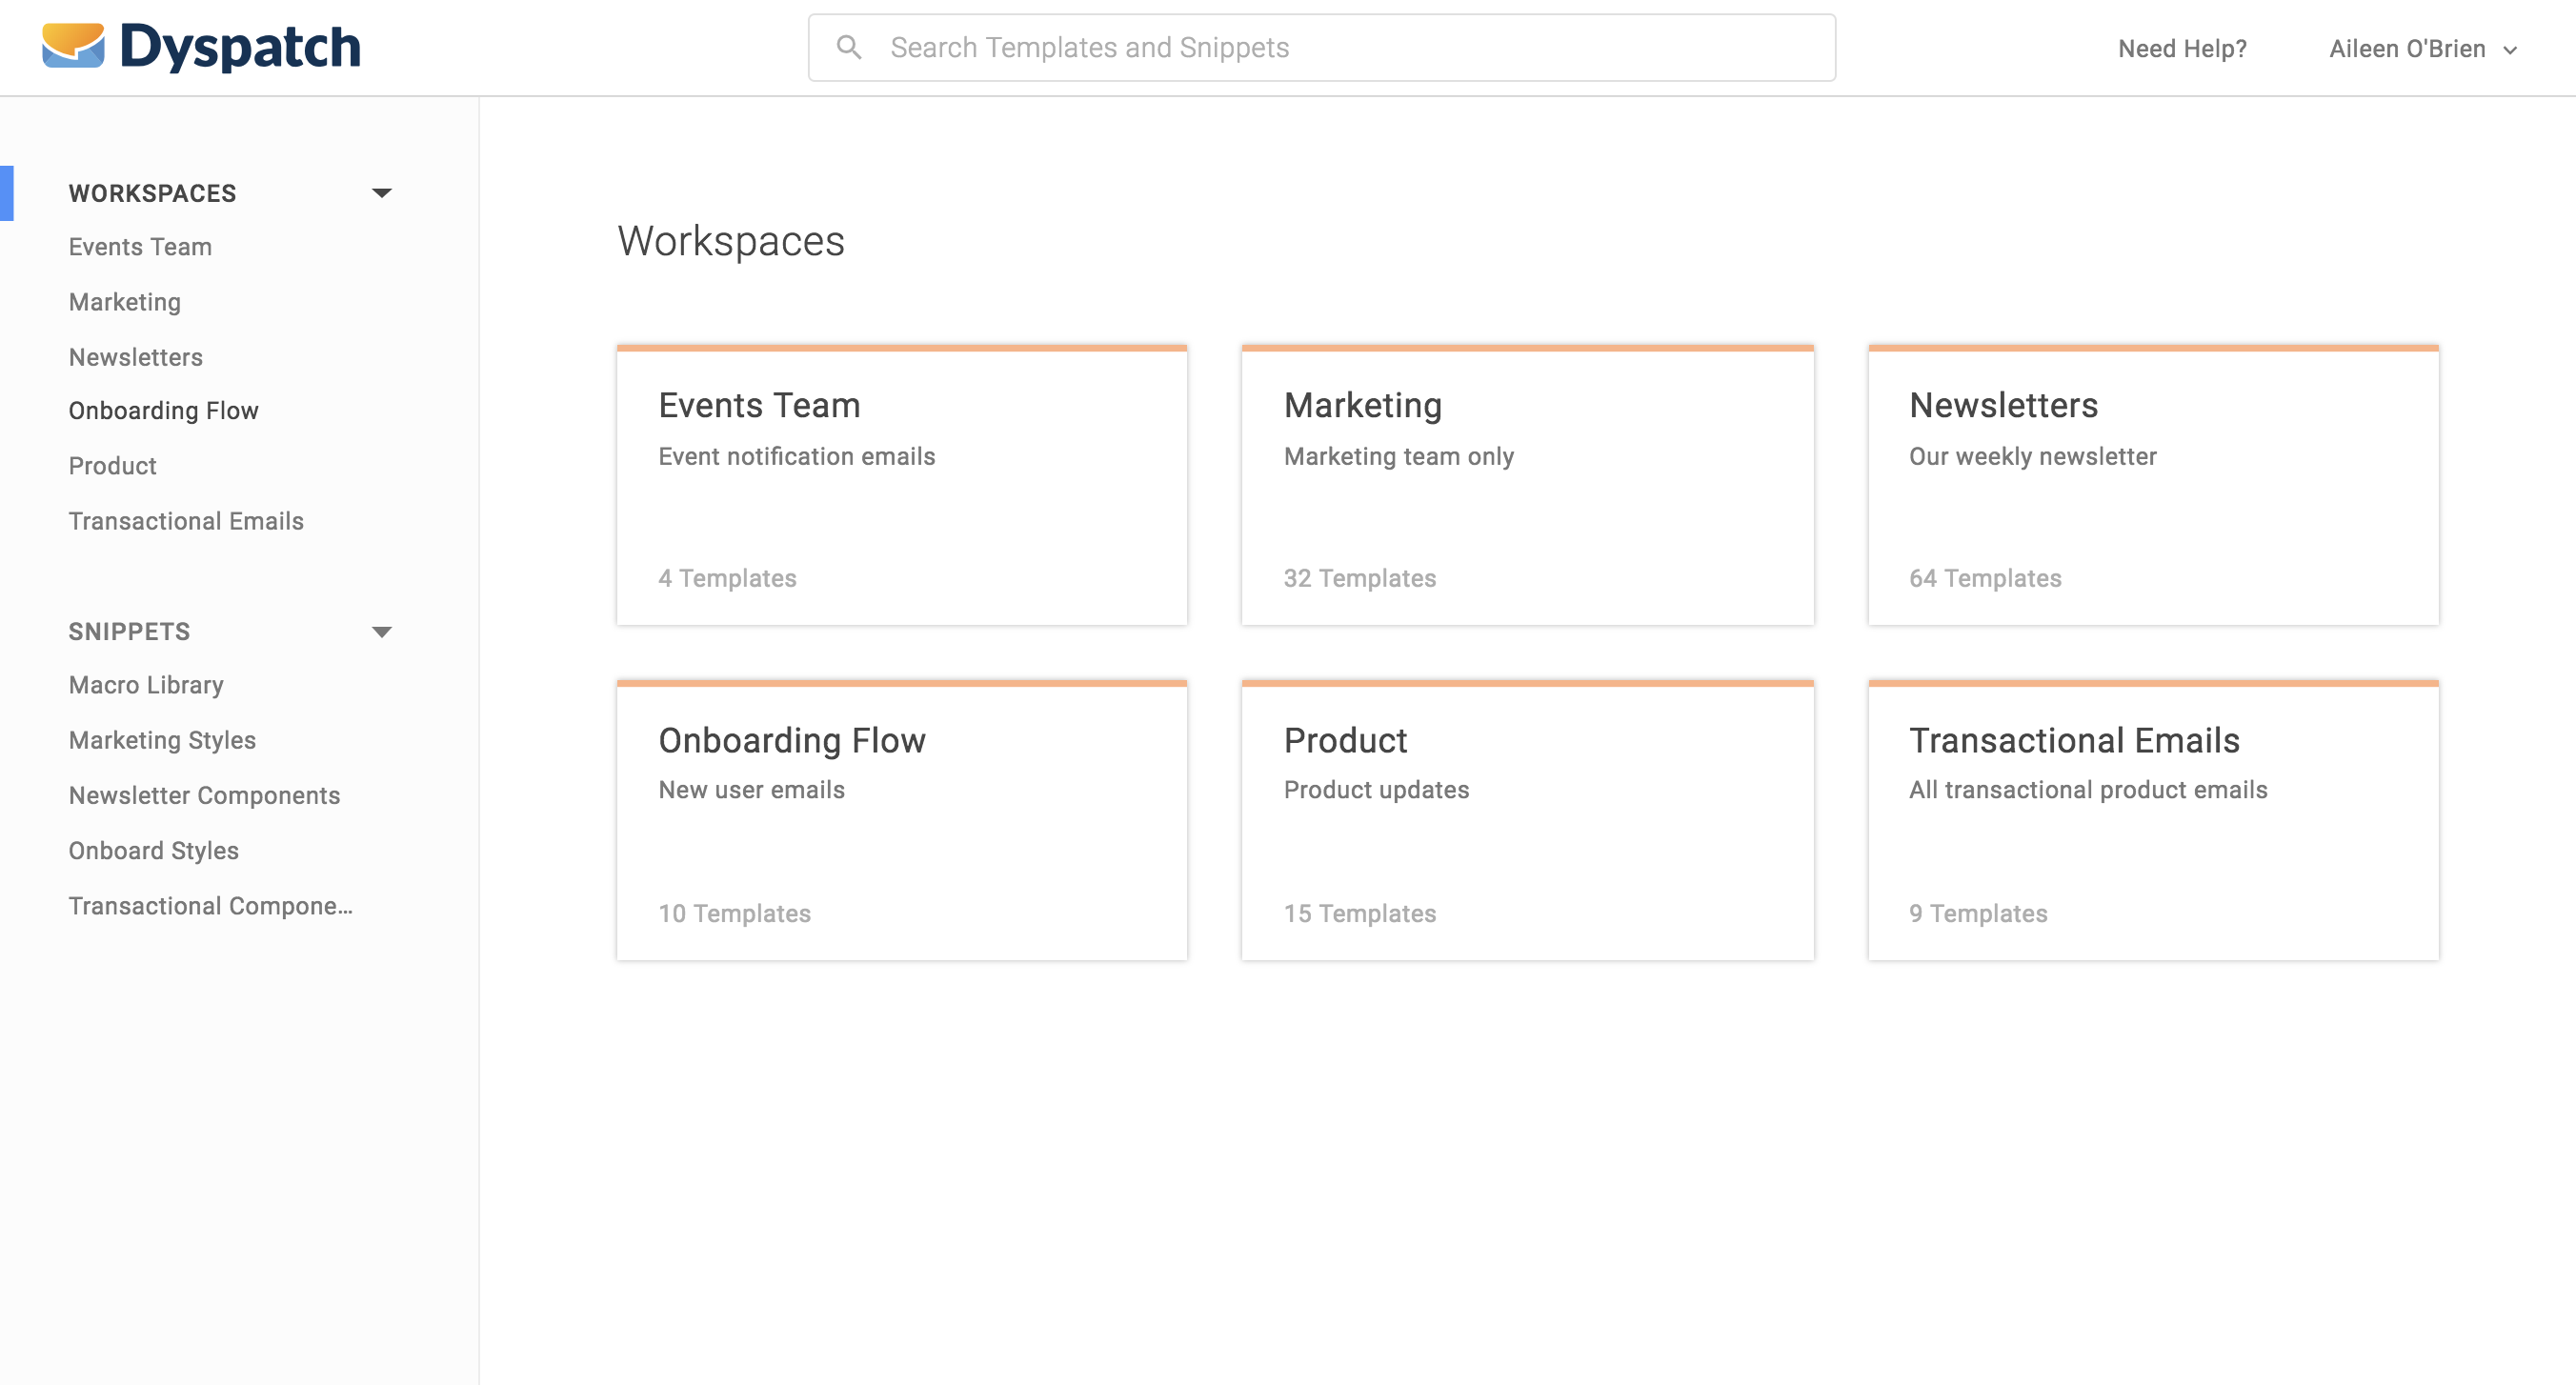Viewport: 2576px width, 1385px height.
Task: Open the Marketing Styles snippet
Action: click(162, 740)
